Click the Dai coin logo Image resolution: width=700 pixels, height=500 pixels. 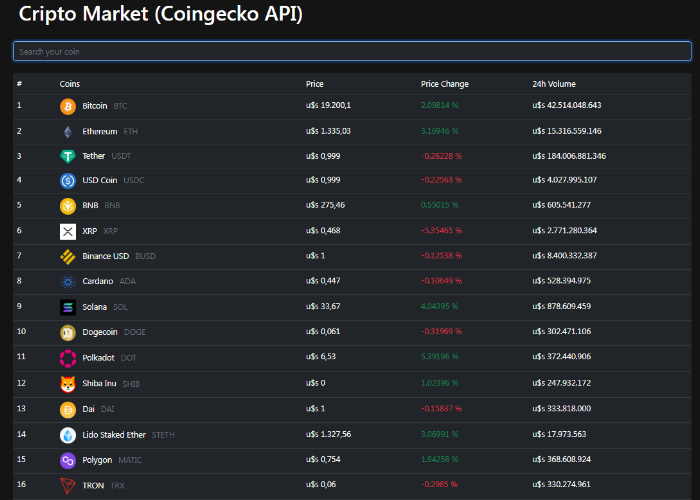click(68, 409)
